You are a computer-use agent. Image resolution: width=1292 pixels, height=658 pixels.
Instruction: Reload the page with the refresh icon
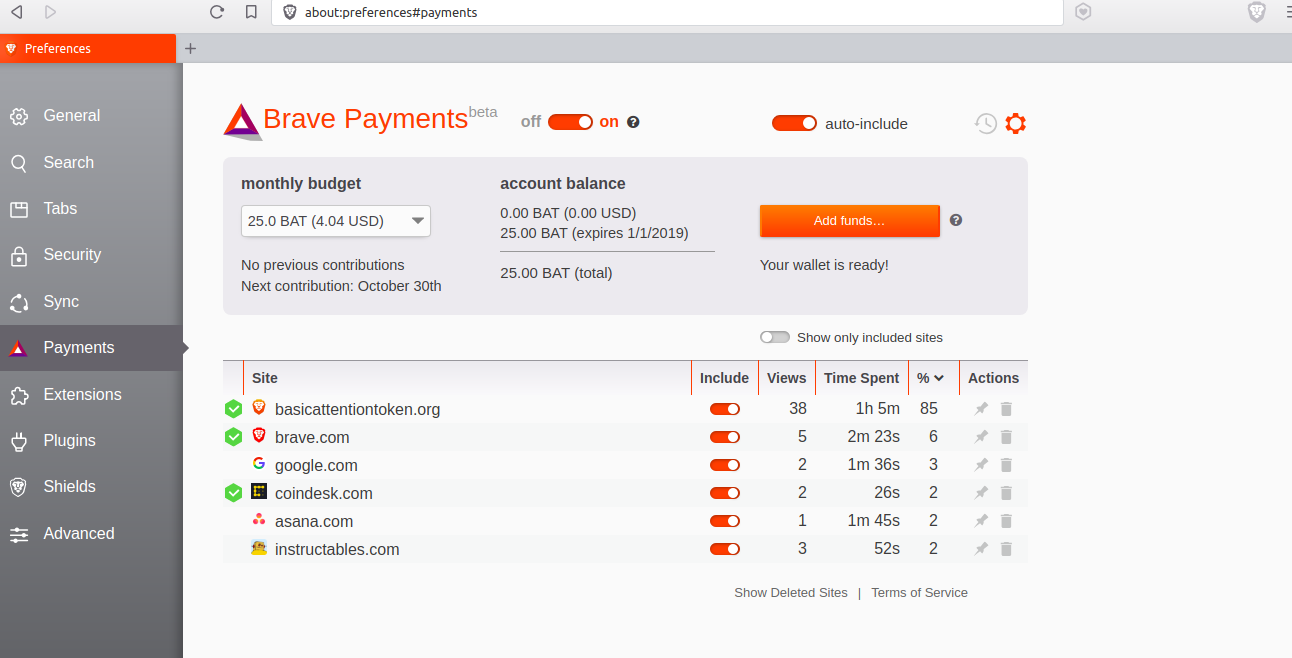click(x=217, y=12)
